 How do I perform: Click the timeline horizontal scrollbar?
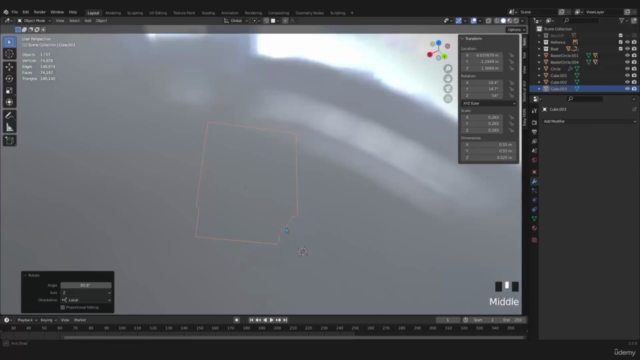tap(294, 337)
